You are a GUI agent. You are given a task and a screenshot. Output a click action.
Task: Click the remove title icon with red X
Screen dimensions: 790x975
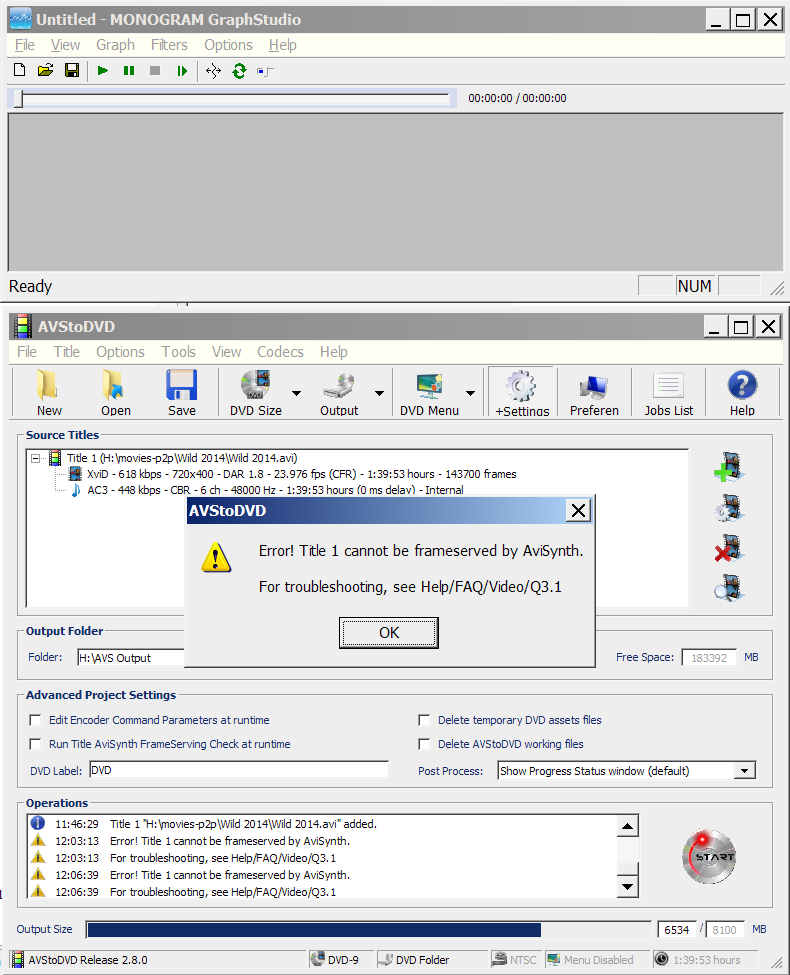pyautogui.click(x=729, y=548)
